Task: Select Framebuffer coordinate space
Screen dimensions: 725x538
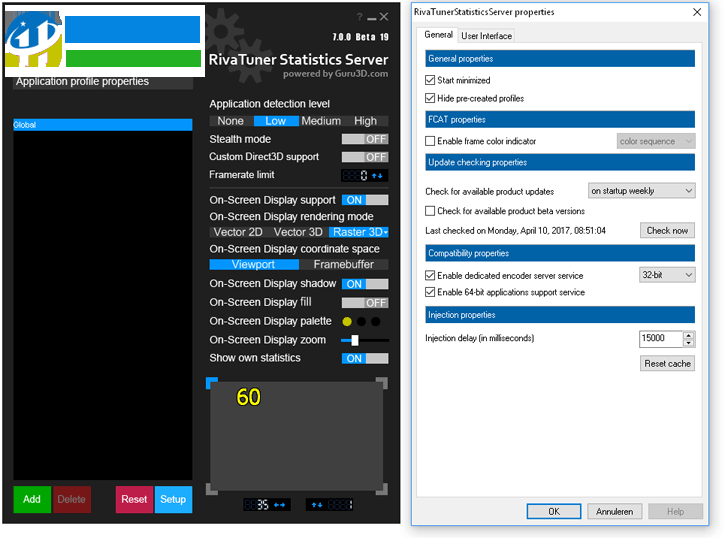Action: (x=344, y=264)
